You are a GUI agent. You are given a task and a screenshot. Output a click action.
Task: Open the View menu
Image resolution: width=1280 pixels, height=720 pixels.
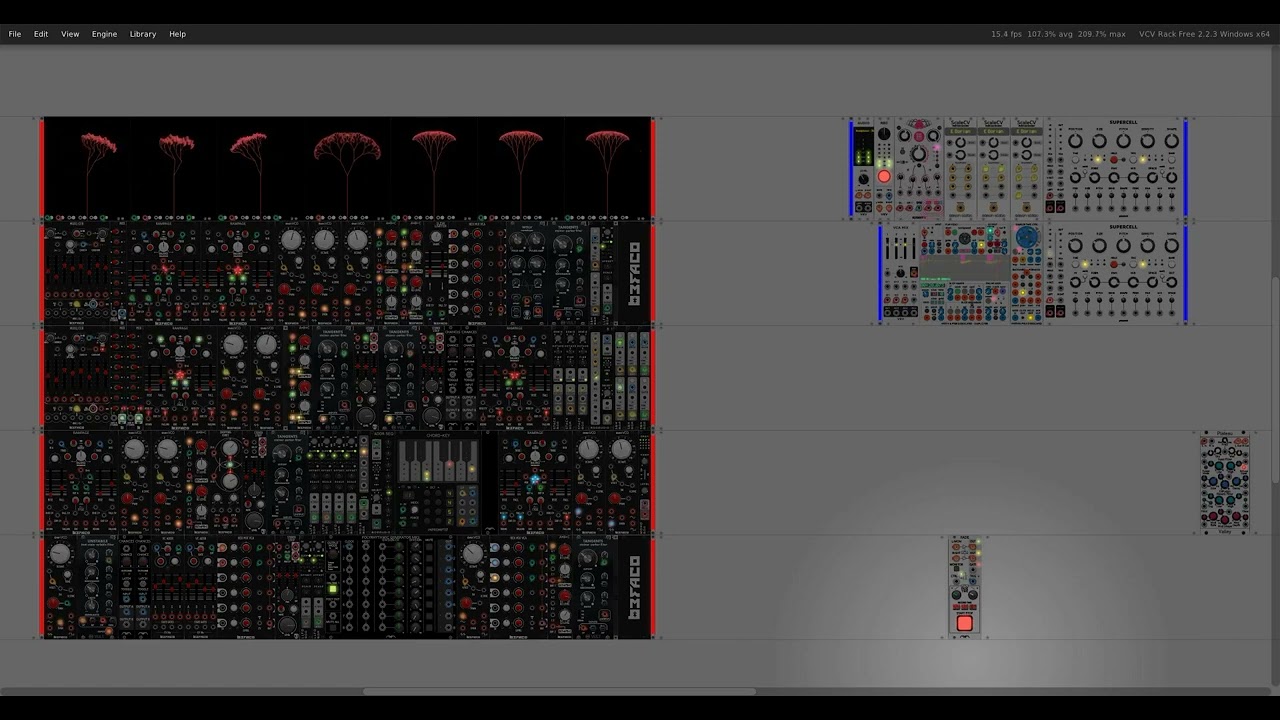(70, 34)
